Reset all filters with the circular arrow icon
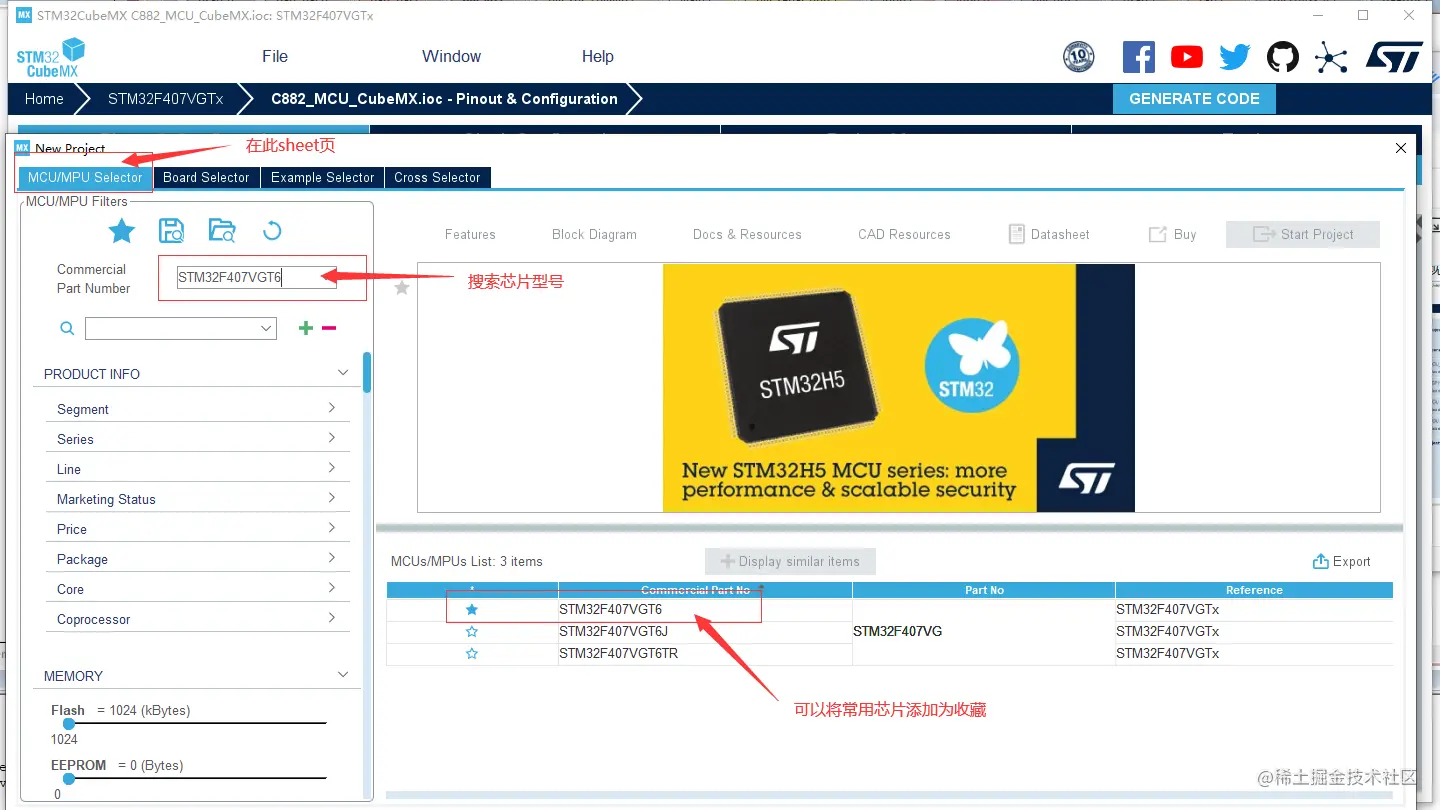 272,231
